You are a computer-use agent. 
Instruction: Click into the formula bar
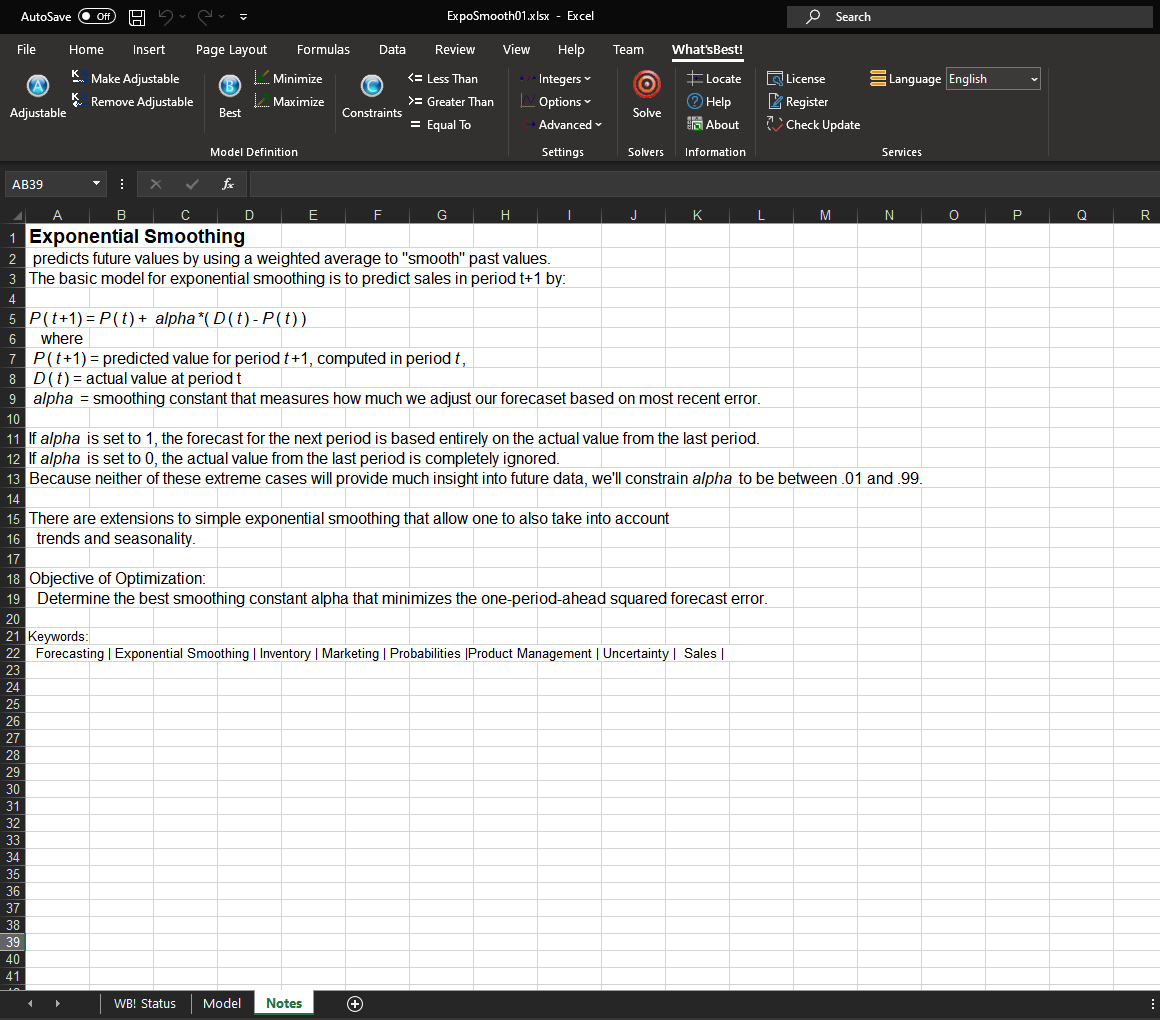(x=703, y=184)
